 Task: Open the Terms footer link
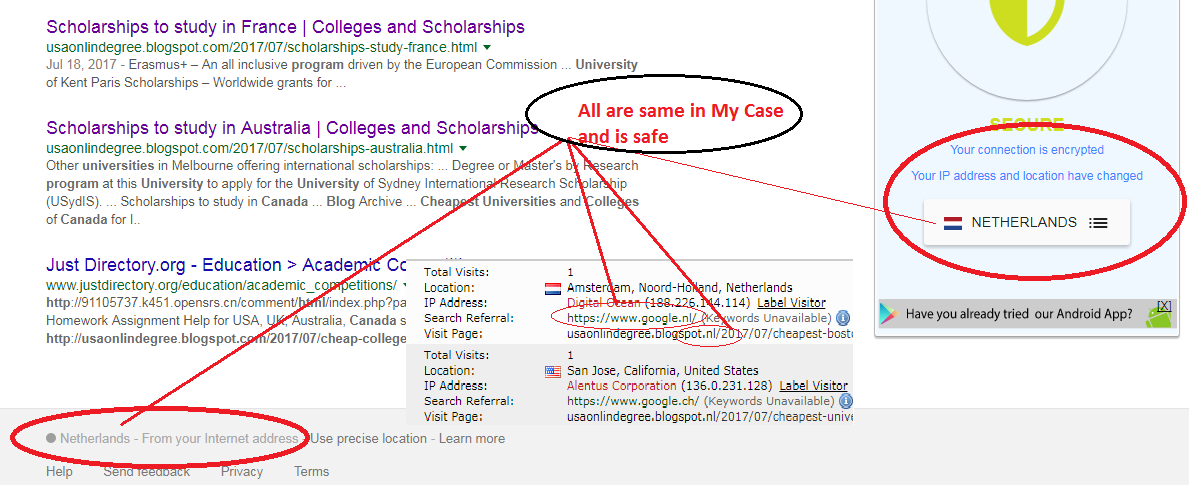click(311, 472)
